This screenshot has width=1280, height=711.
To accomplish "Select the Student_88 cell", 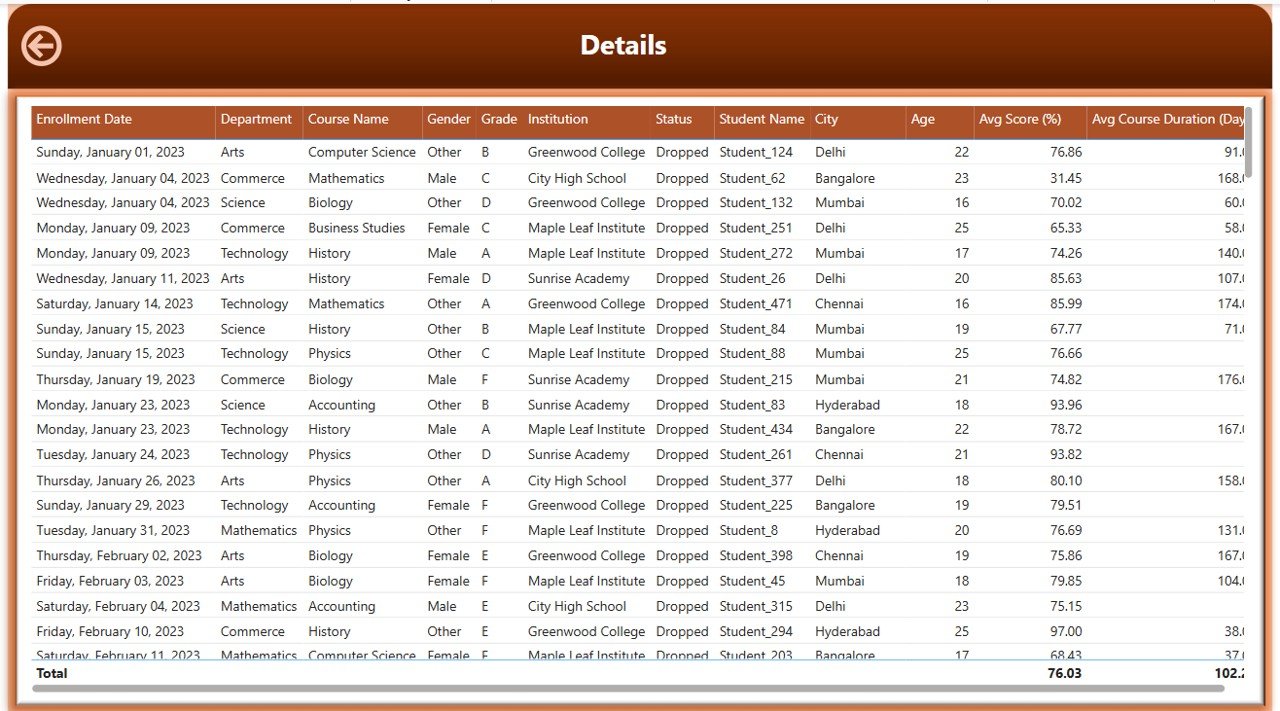I will (752, 353).
